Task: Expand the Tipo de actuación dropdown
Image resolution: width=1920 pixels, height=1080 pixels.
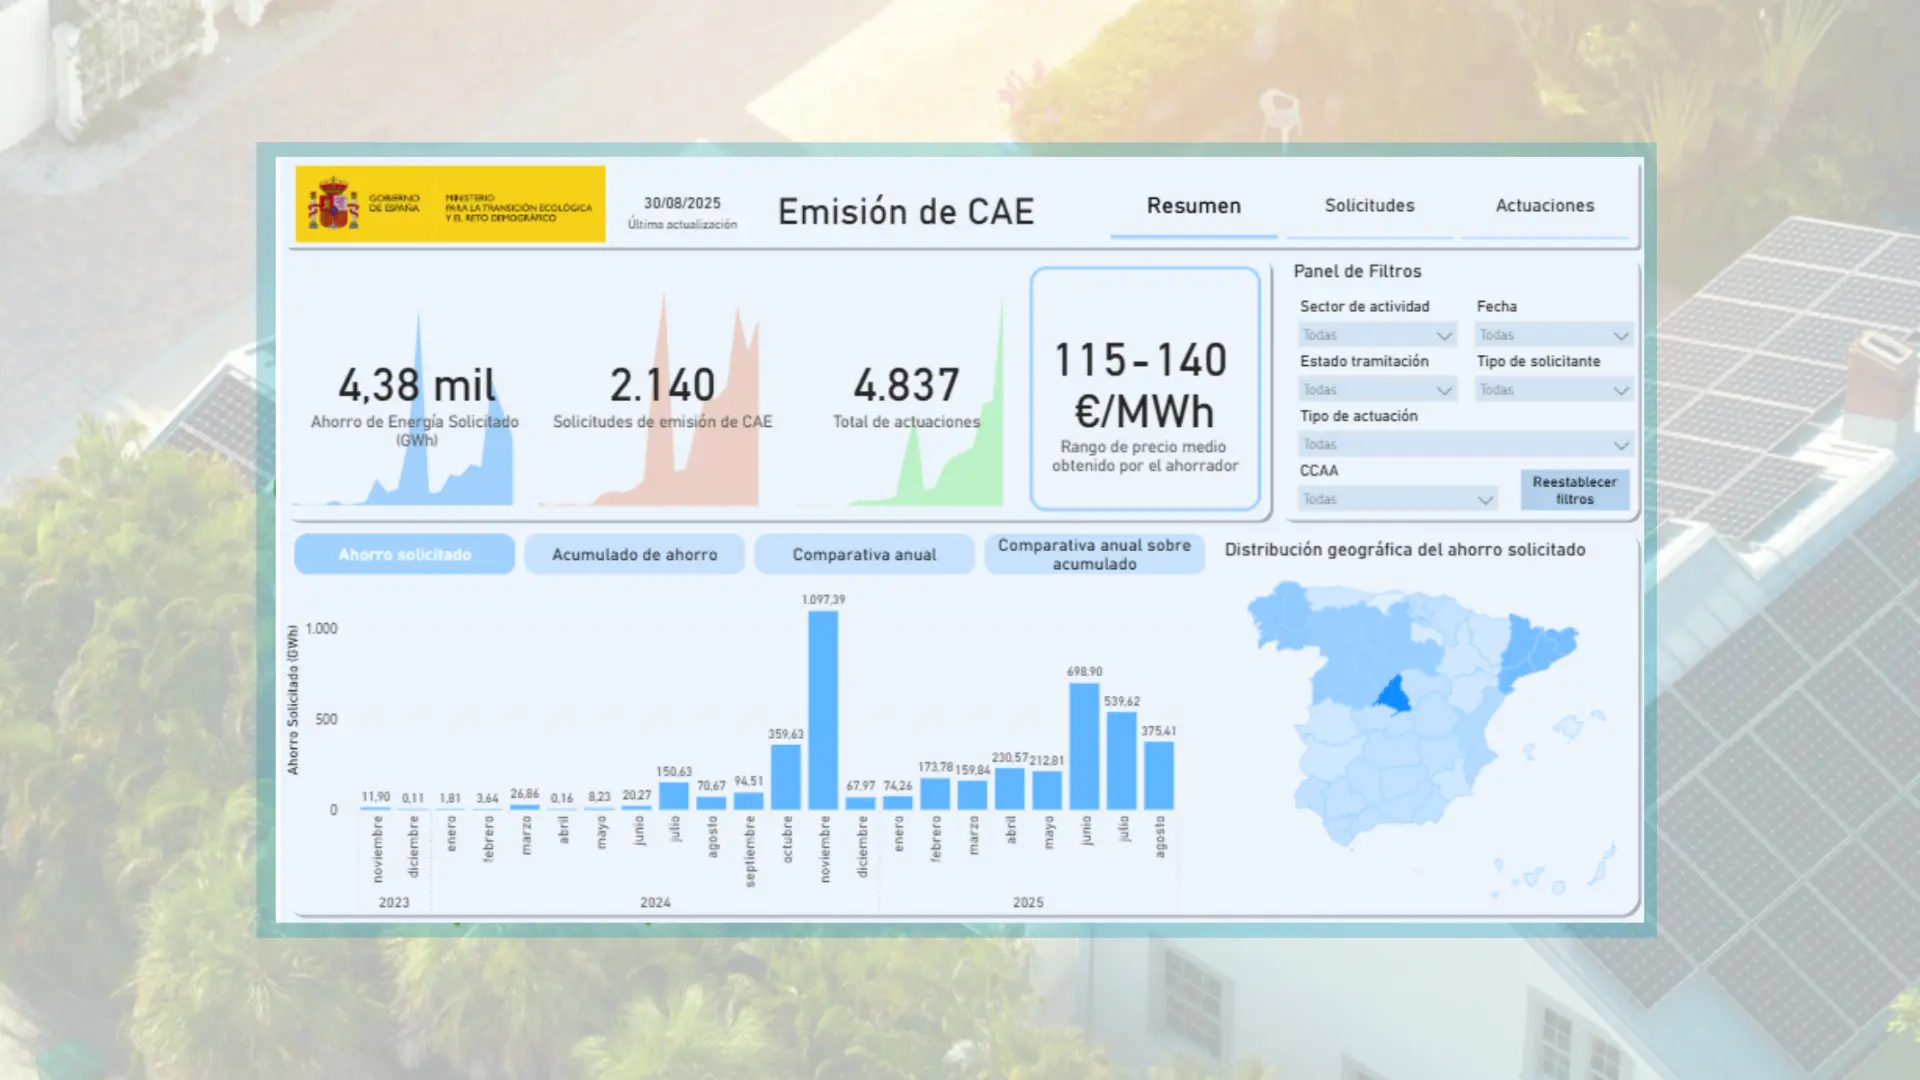Action: coord(1464,443)
